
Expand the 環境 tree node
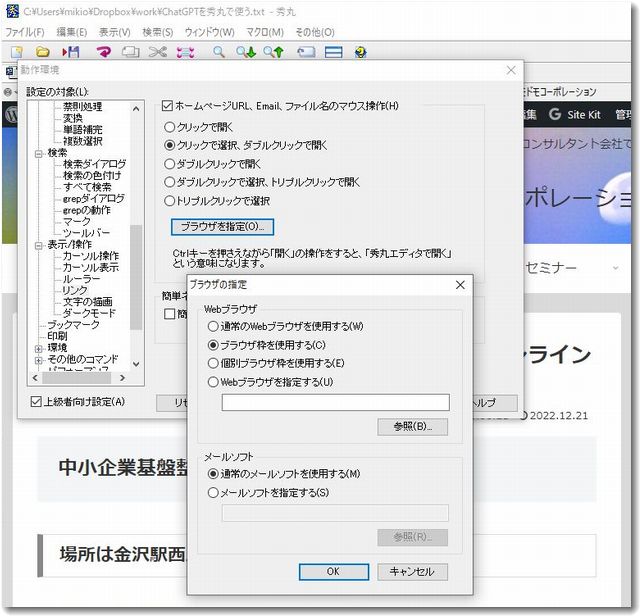point(38,347)
